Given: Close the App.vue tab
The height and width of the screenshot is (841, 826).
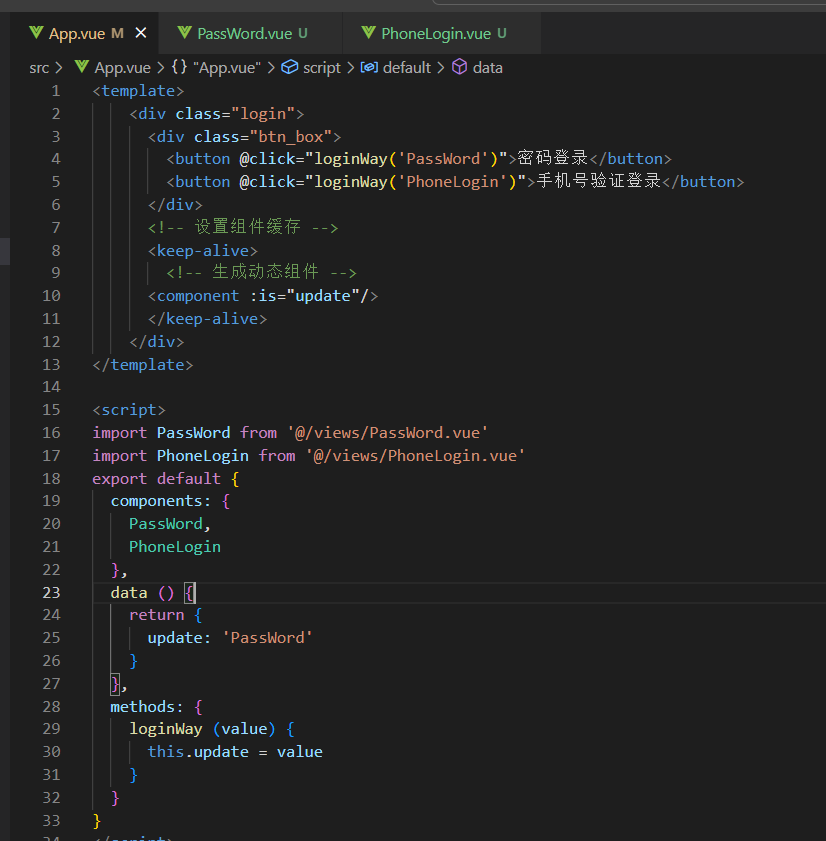Looking at the screenshot, I should click(141, 33).
